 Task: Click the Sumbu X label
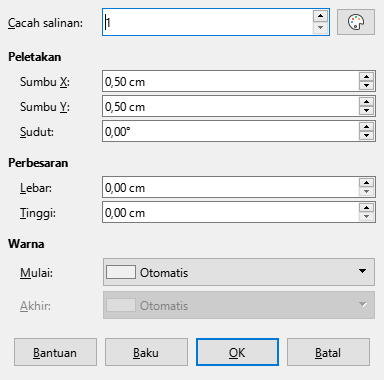[45, 82]
